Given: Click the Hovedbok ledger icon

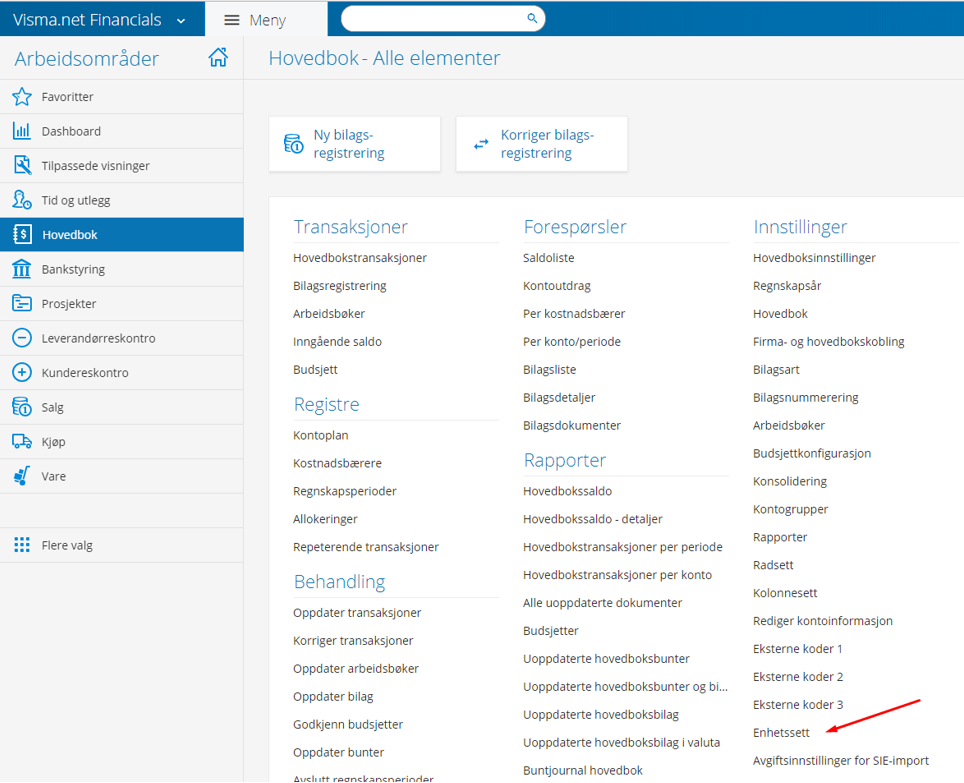Looking at the screenshot, I should pyautogui.click(x=22, y=234).
